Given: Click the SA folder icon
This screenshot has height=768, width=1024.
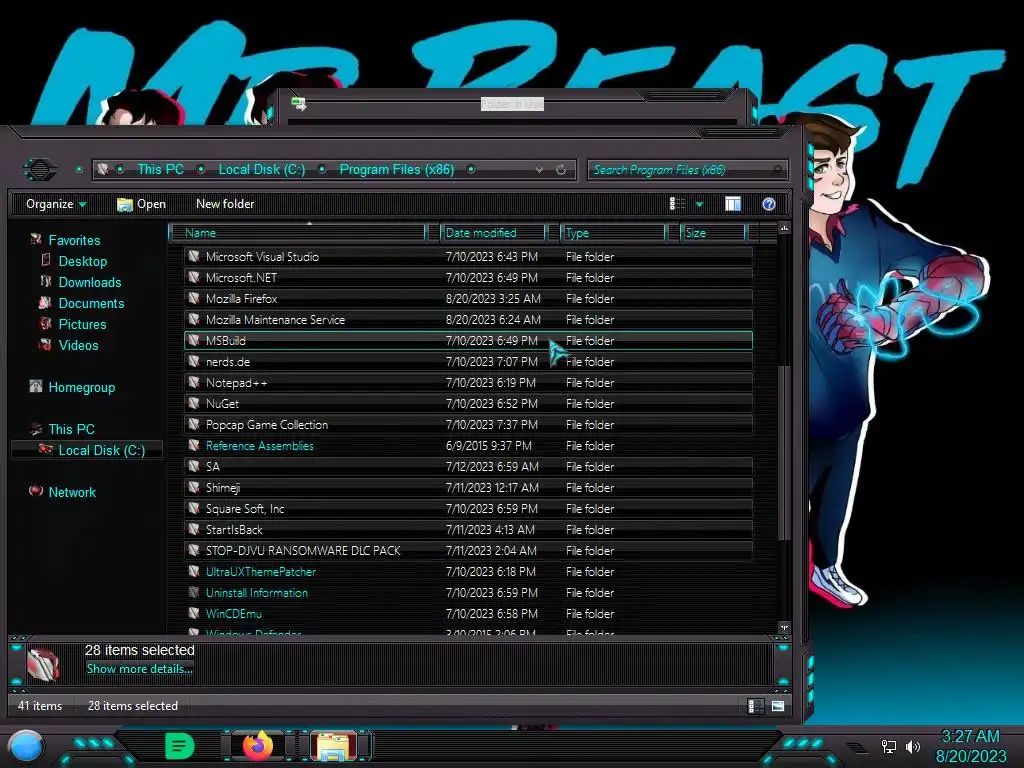Looking at the screenshot, I should [x=194, y=466].
